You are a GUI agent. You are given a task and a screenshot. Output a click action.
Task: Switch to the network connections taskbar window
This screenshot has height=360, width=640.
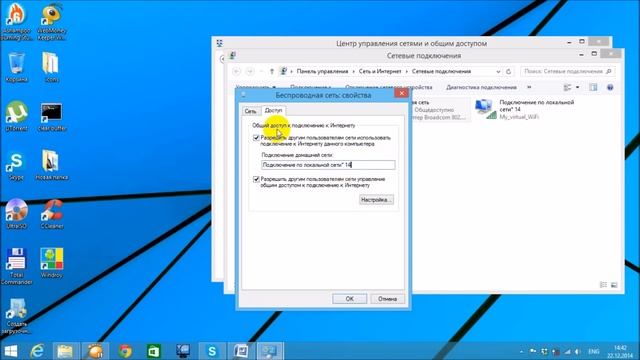[270, 351]
